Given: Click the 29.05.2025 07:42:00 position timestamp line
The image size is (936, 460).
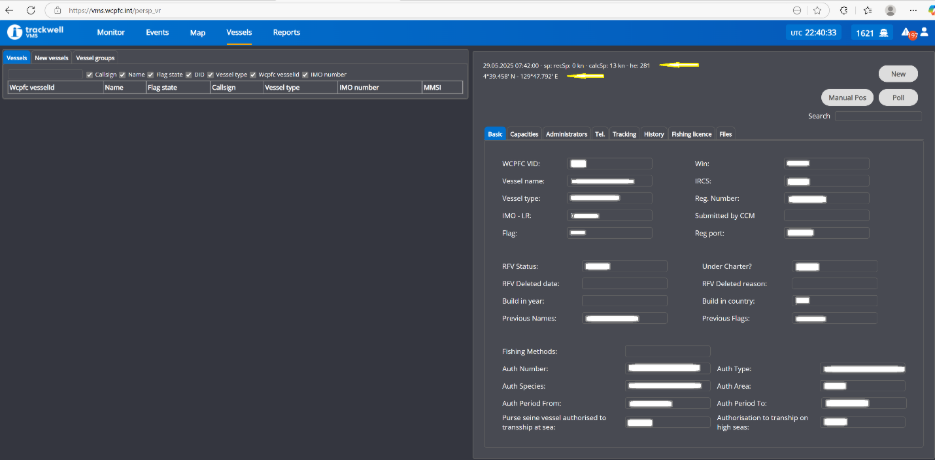Looking at the screenshot, I should click(x=566, y=64).
